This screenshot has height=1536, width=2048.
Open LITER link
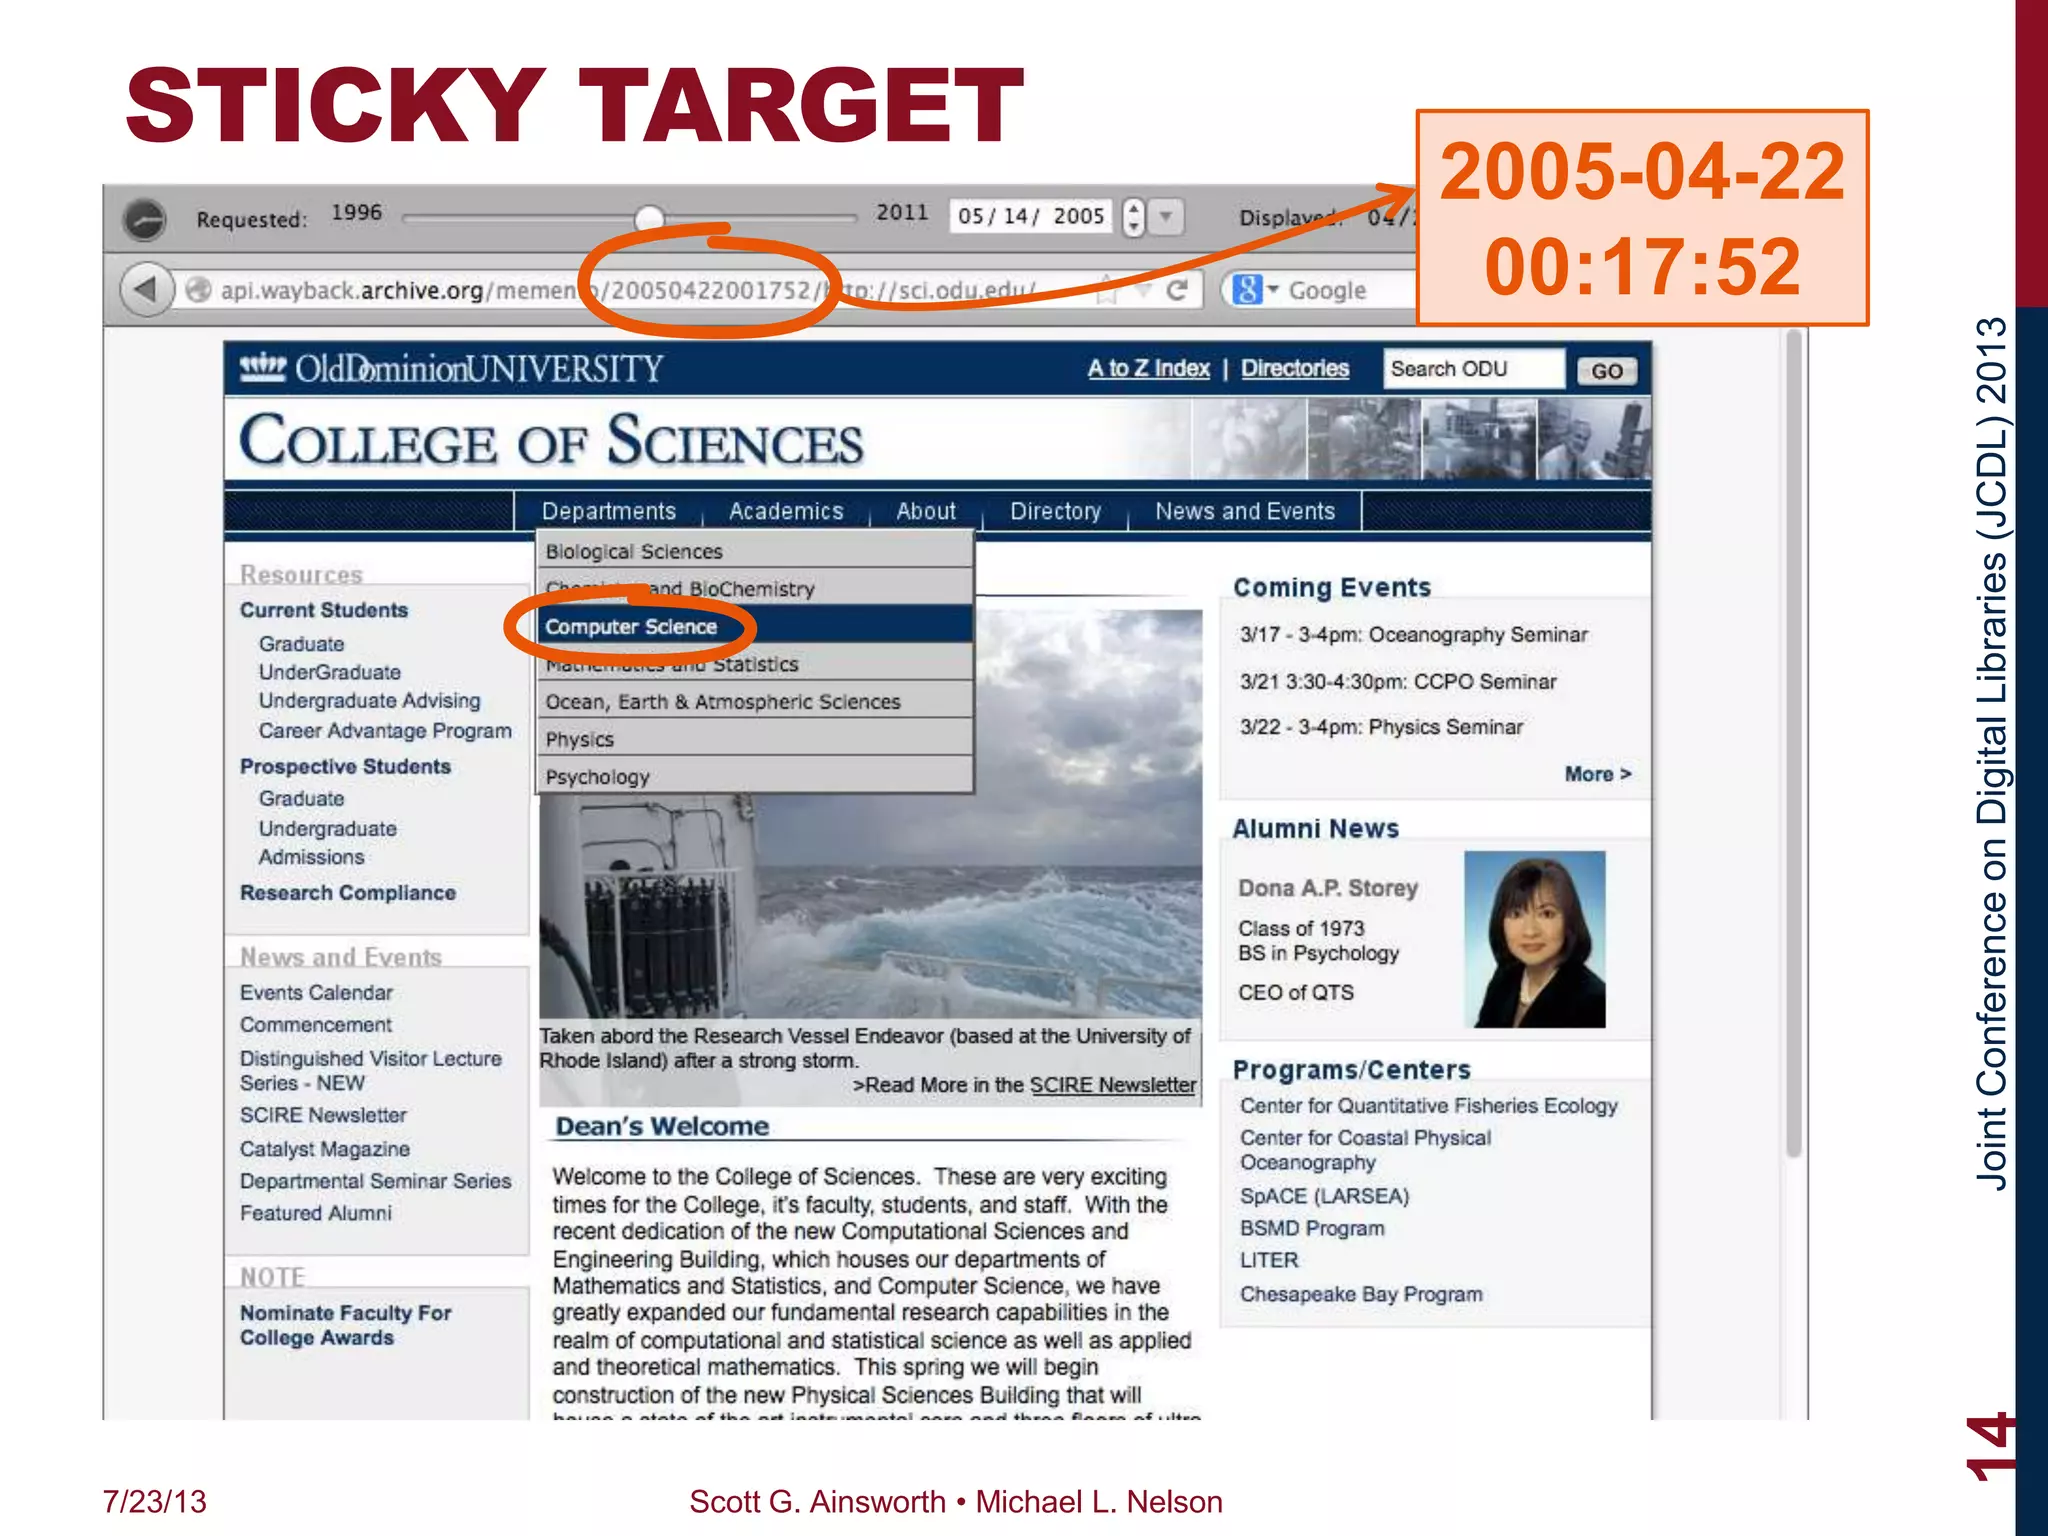coord(1269,1260)
